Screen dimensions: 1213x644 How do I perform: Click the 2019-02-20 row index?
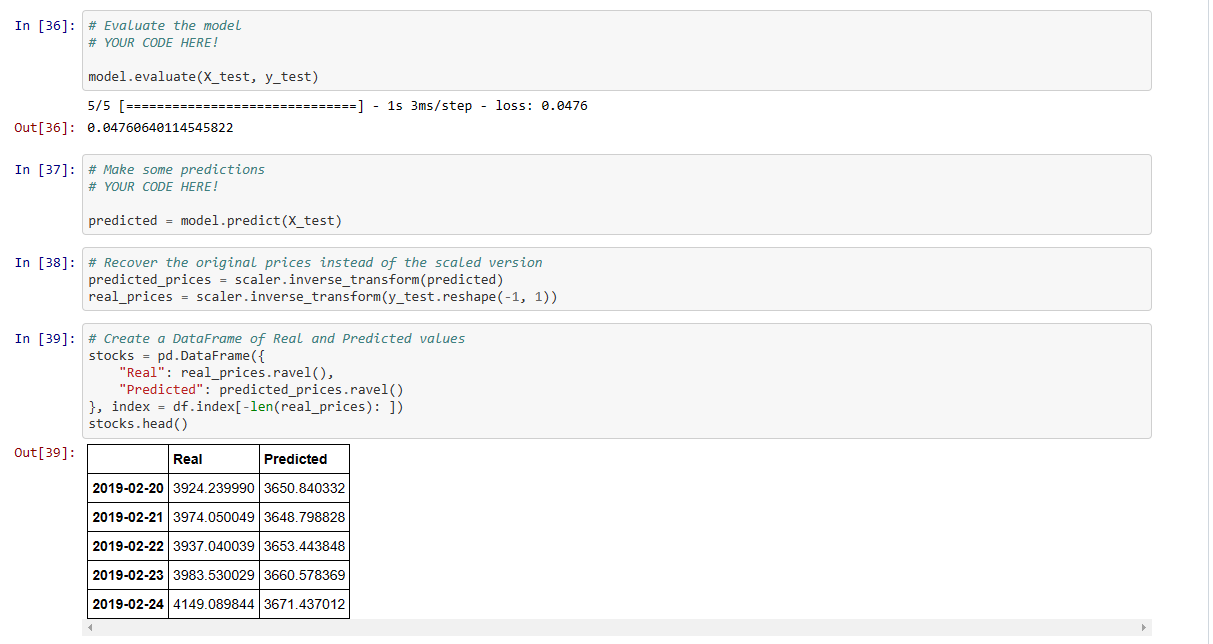(x=128, y=488)
